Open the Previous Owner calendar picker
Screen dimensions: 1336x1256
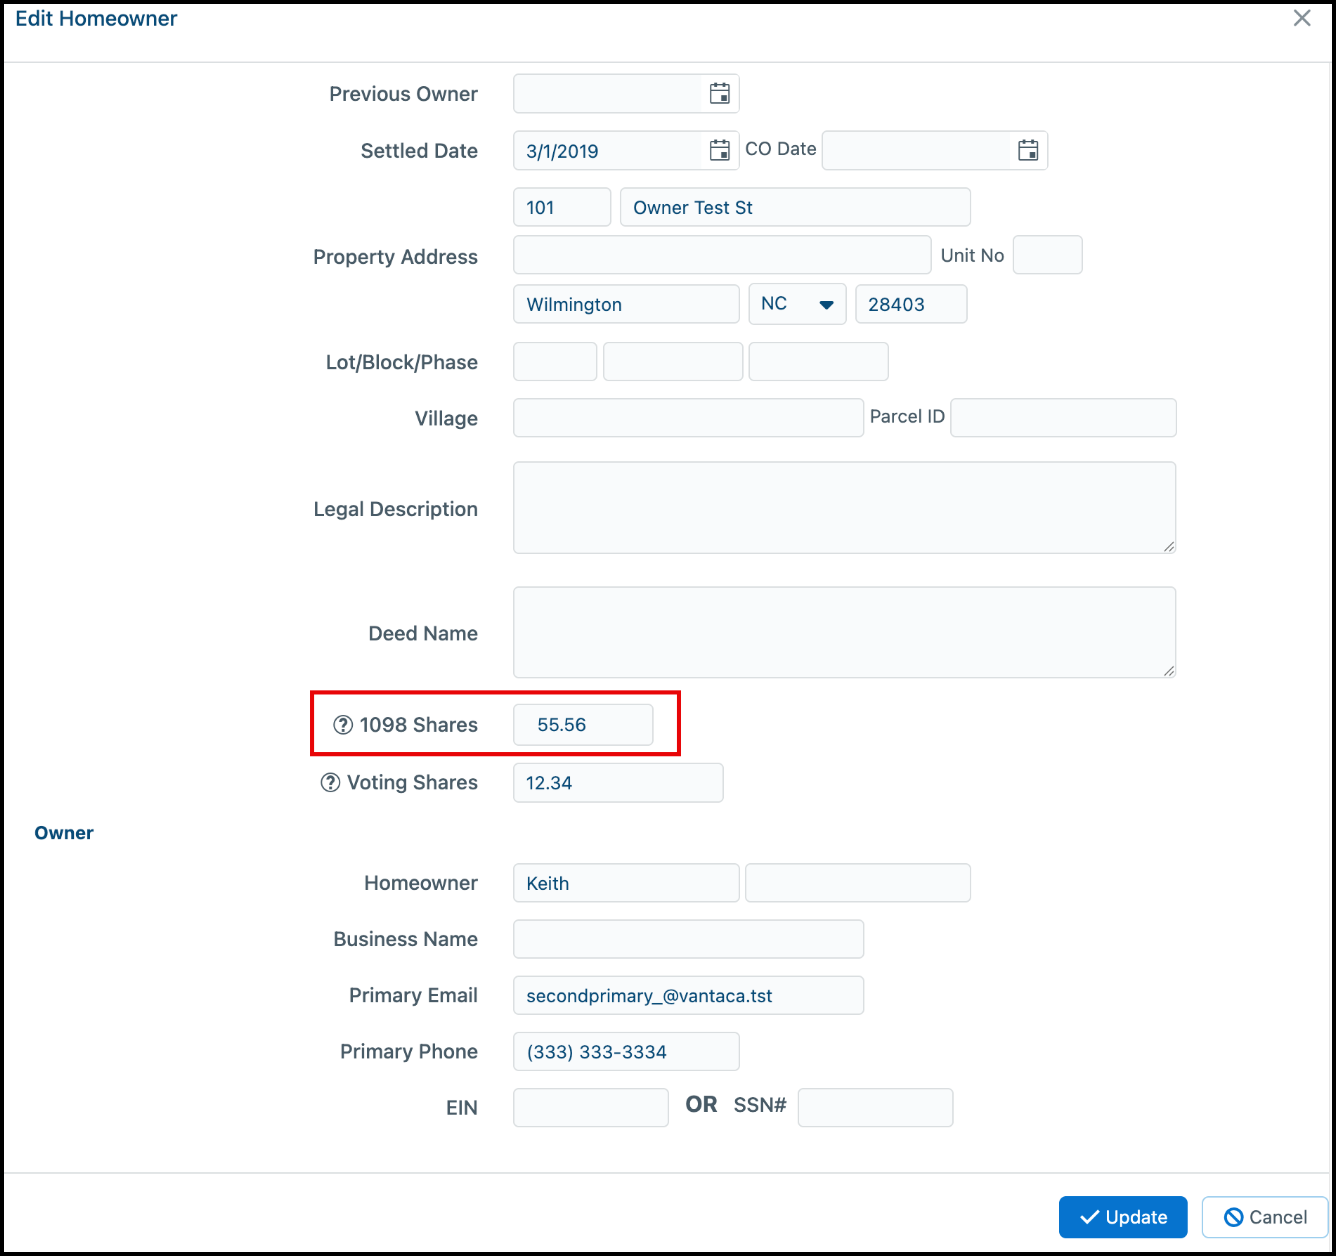tap(720, 93)
